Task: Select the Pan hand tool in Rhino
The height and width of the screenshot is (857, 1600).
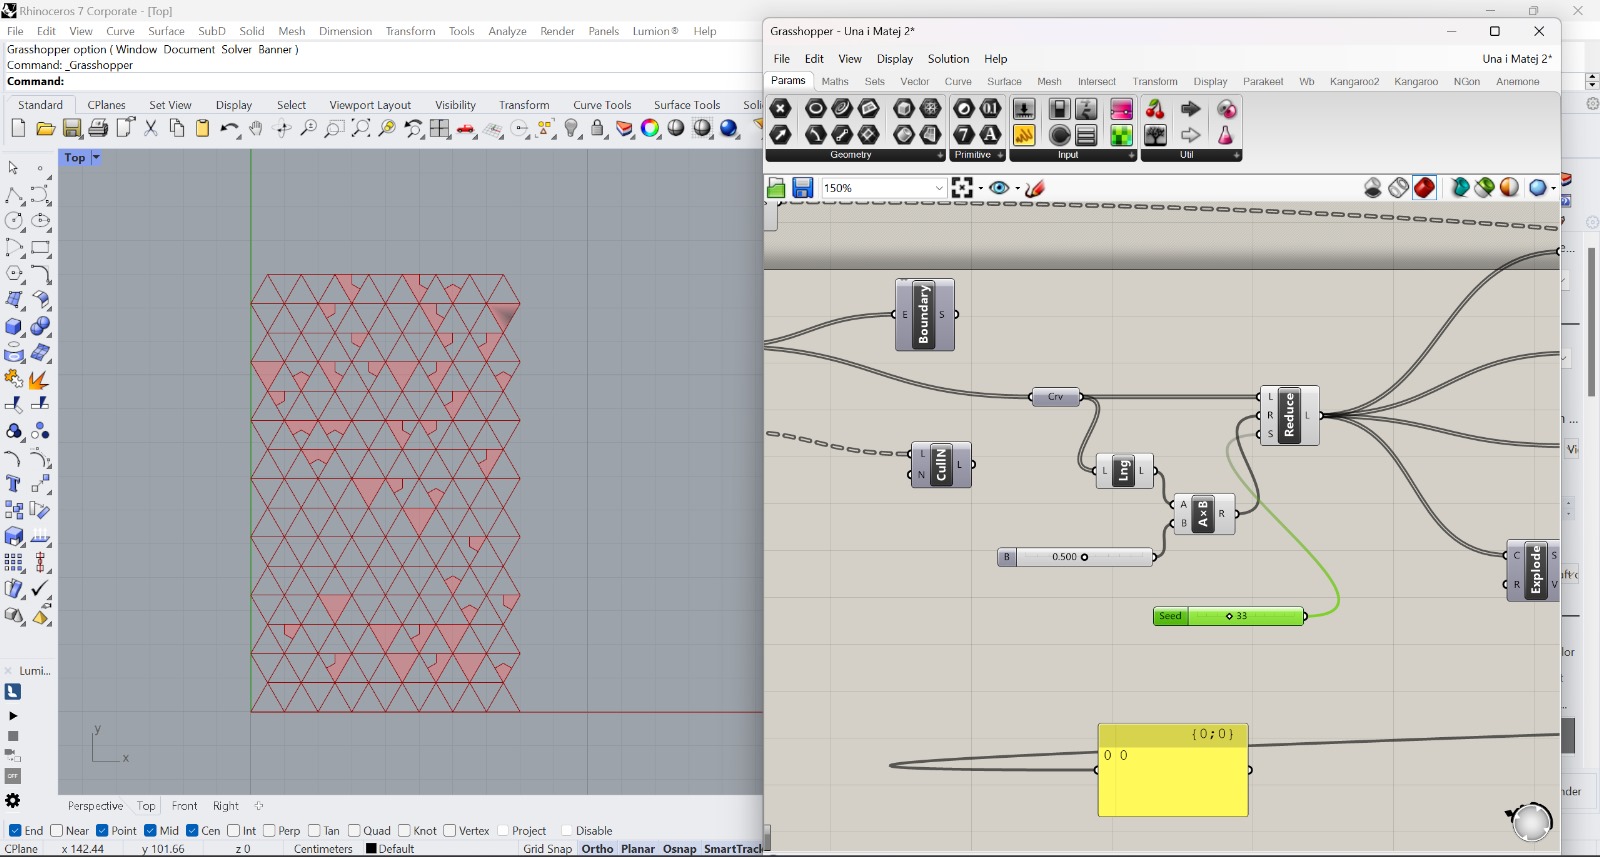Action: [256, 128]
